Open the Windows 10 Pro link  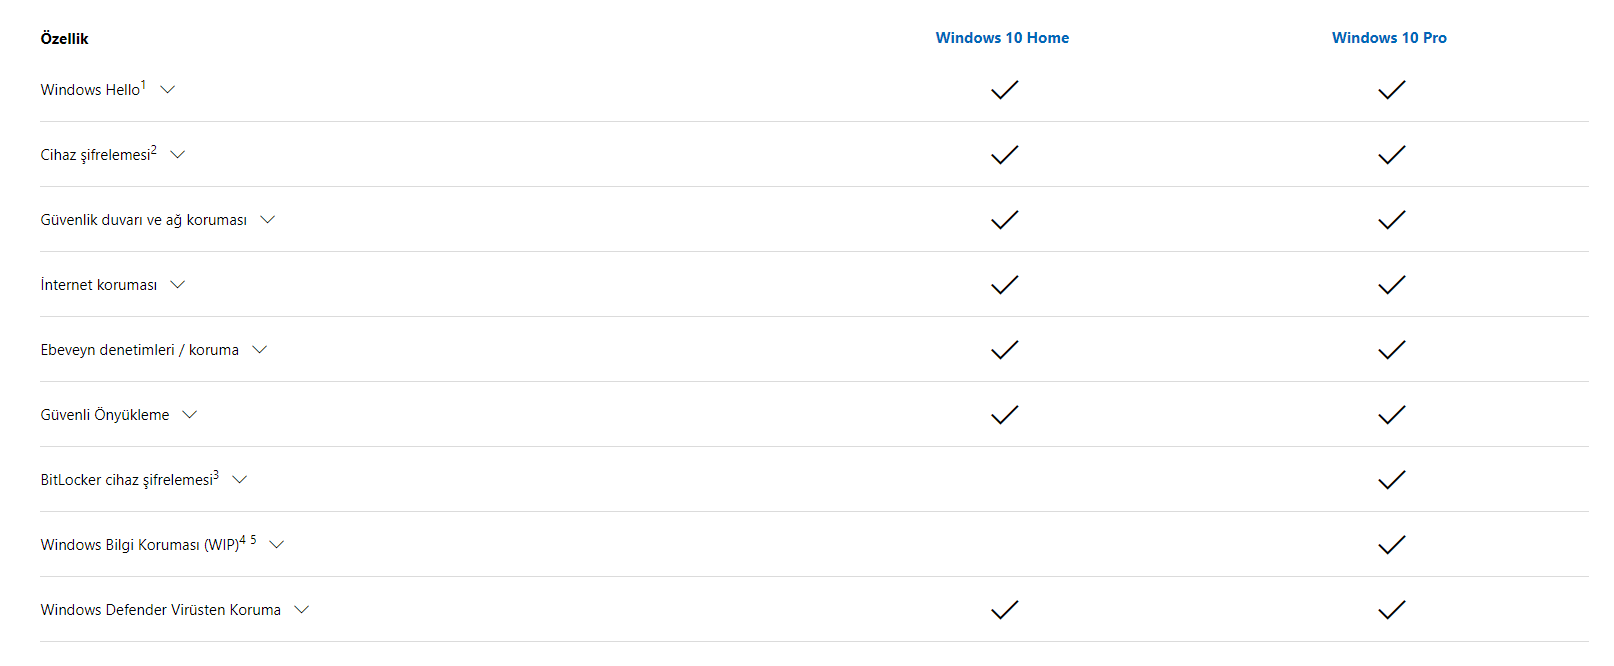1389,38
